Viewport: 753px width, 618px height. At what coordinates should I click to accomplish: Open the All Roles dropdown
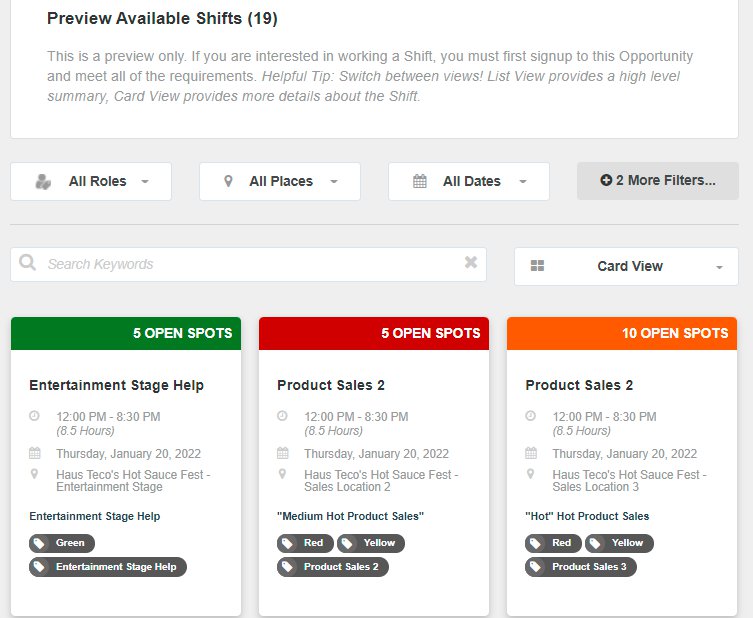click(x=91, y=182)
